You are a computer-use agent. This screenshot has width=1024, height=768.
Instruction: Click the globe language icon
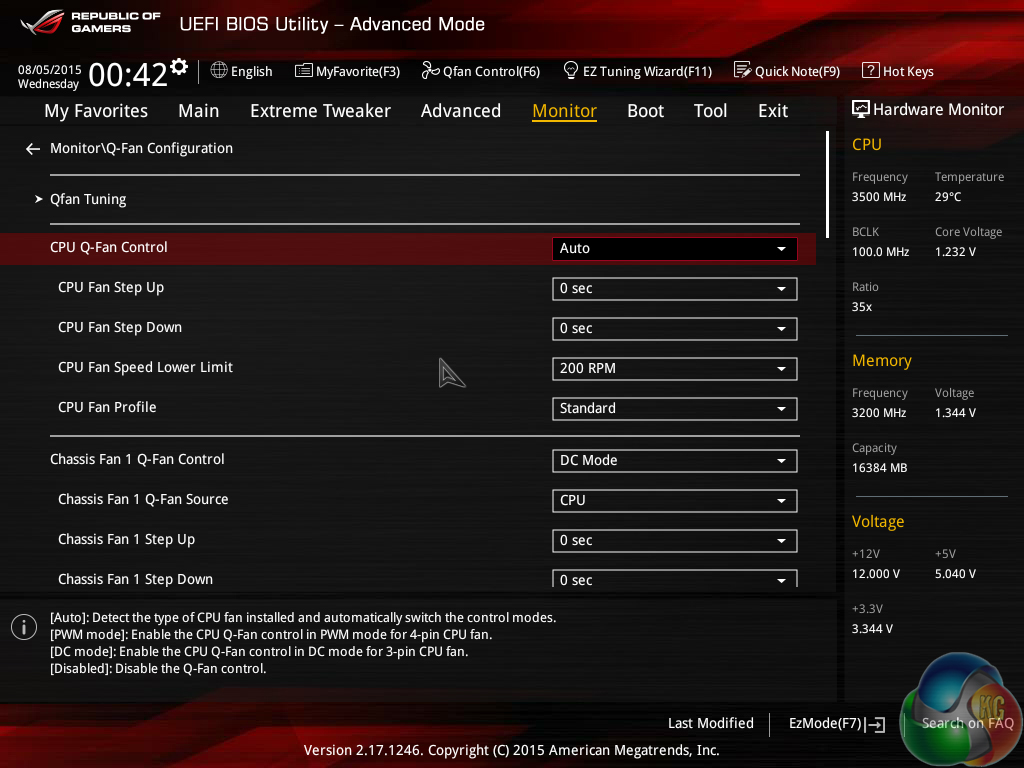(219, 70)
